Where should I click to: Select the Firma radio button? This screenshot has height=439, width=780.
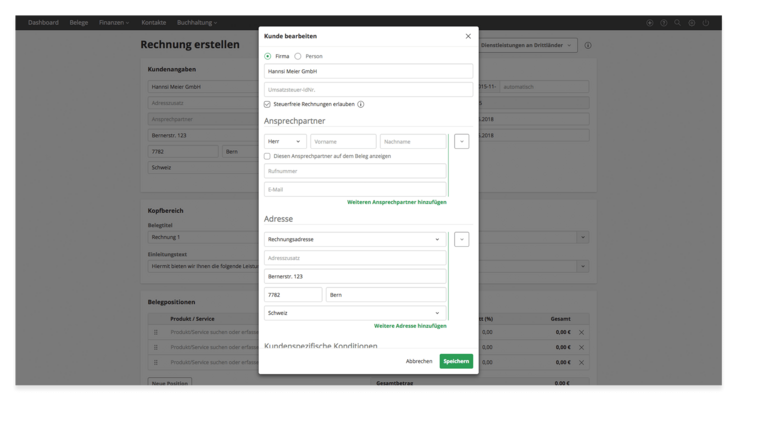[x=268, y=56]
